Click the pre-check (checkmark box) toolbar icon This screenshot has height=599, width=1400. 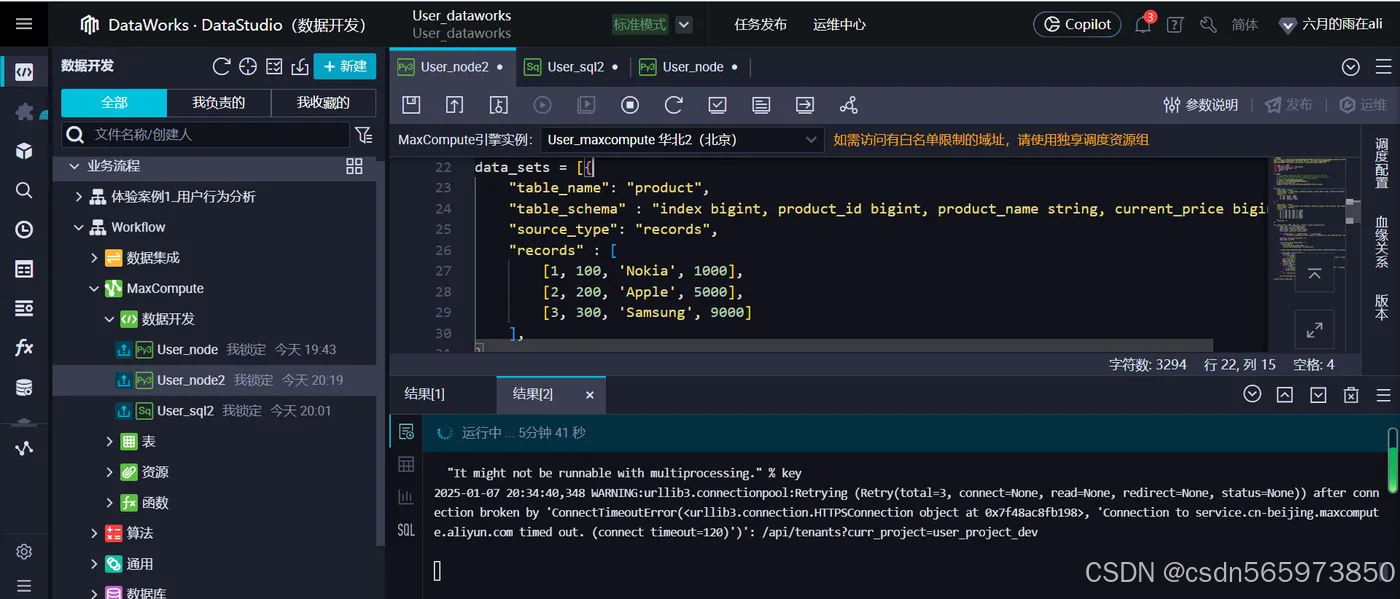pyautogui.click(x=717, y=105)
